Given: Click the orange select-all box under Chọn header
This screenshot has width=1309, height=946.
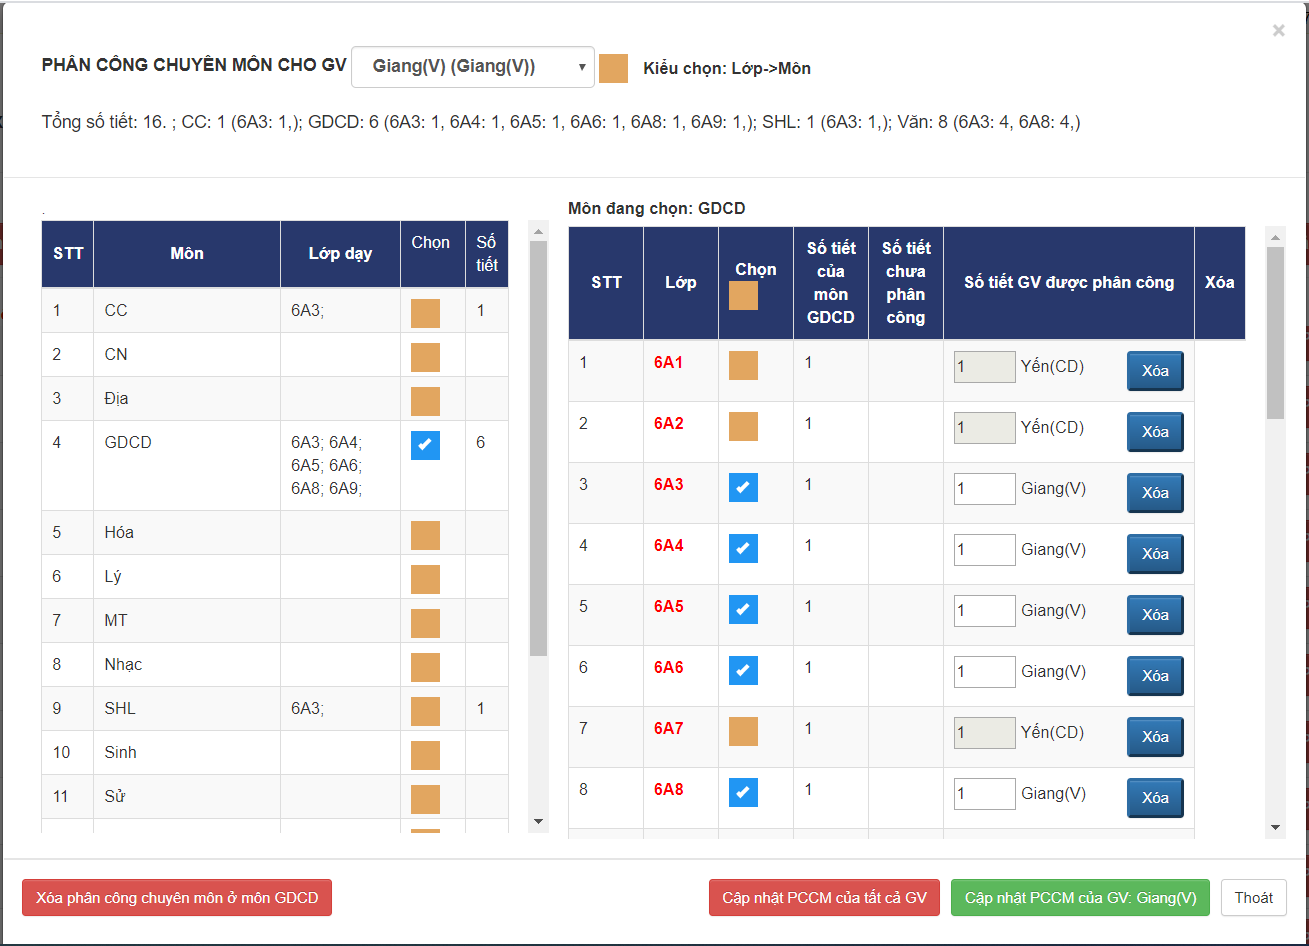Looking at the screenshot, I should (743, 296).
